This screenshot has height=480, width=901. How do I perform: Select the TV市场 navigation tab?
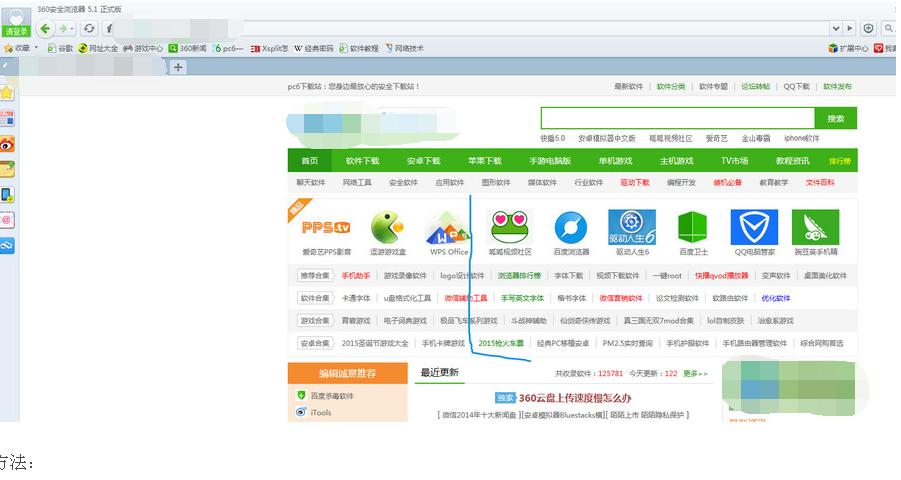pyautogui.click(x=735, y=161)
